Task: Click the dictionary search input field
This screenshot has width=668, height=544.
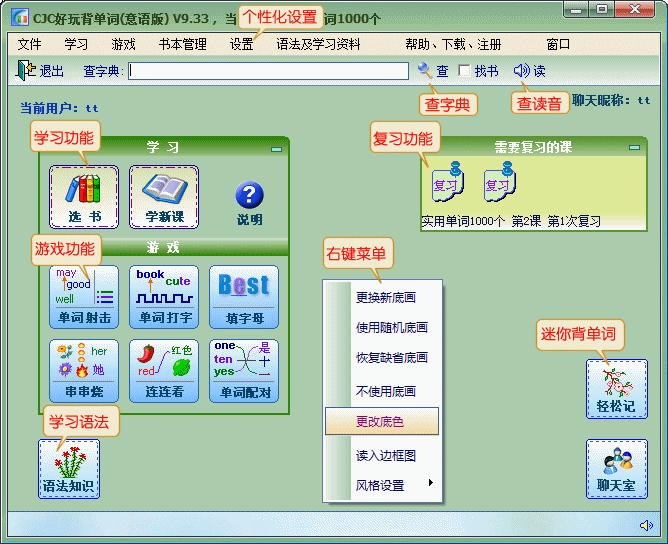Action: 268,71
